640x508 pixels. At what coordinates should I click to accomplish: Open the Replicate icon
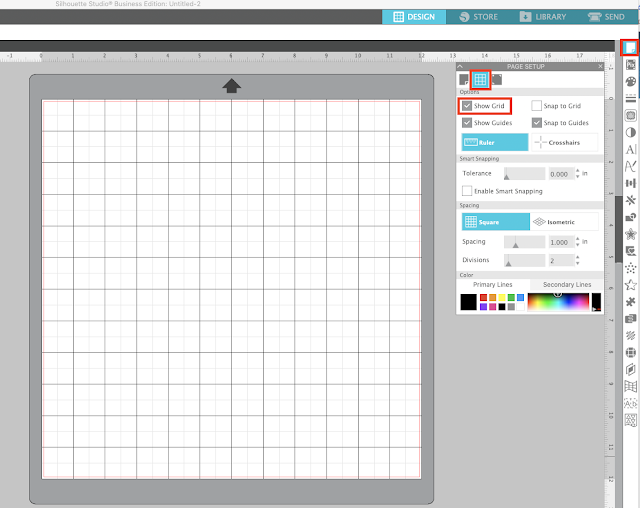(631, 200)
